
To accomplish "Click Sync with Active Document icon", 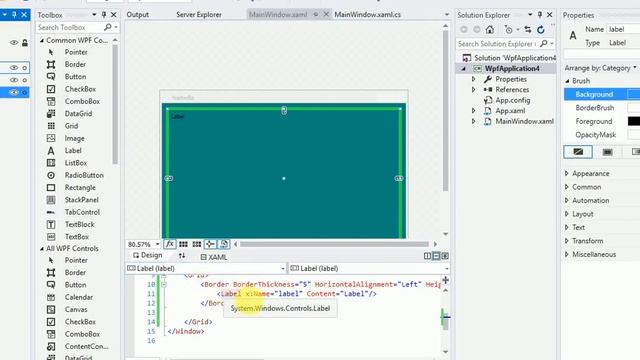I will pyautogui.click(x=528, y=29).
